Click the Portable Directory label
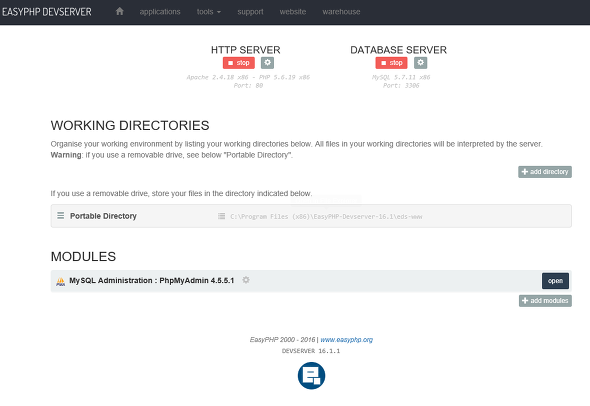Viewport: 590px width, 406px height. [x=103, y=216]
